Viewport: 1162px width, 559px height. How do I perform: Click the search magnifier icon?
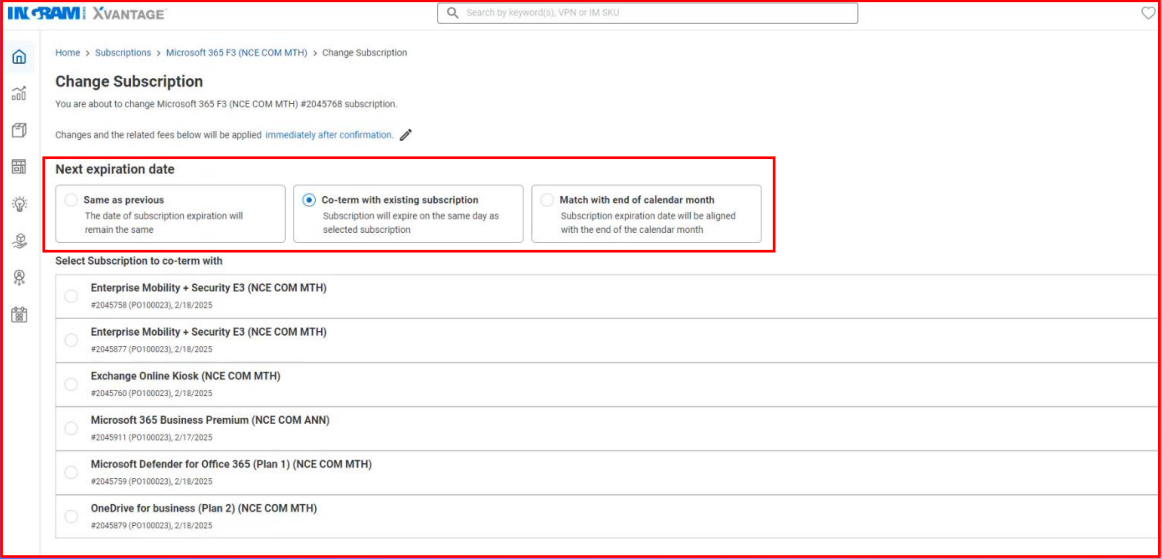[x=451, y=13]
